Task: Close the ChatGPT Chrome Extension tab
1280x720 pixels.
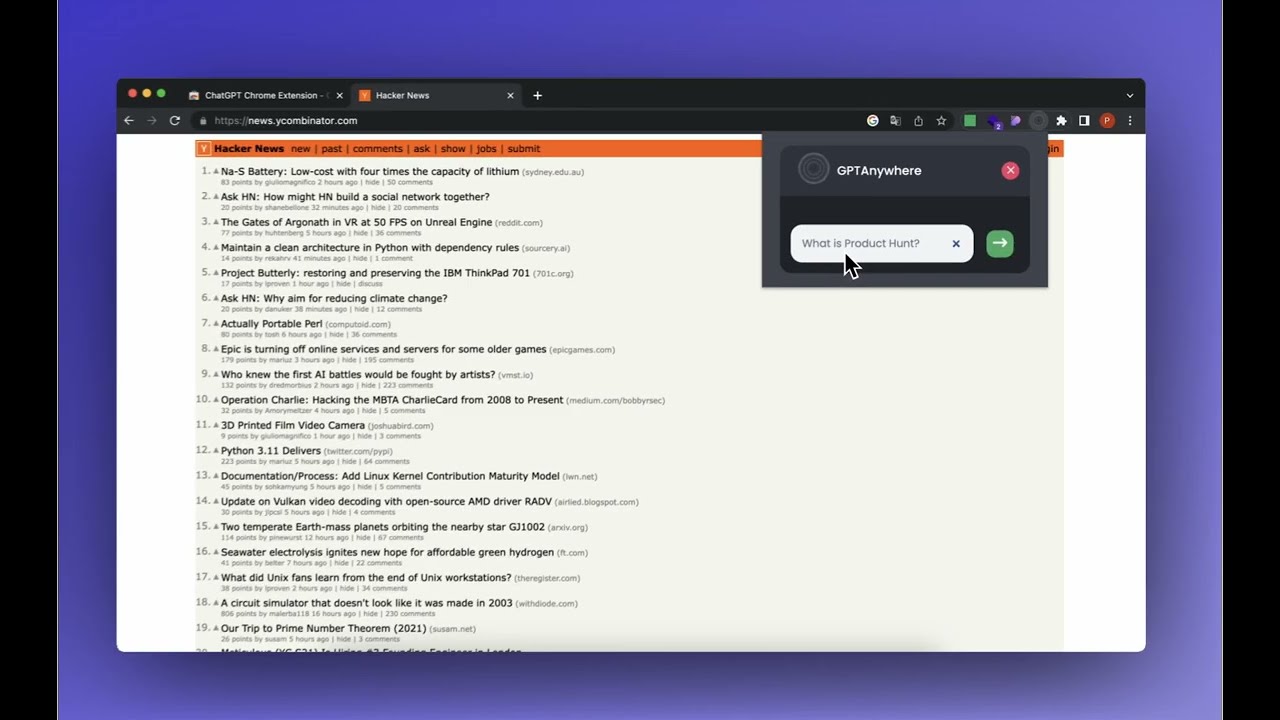Action: (x=339, y=96)
